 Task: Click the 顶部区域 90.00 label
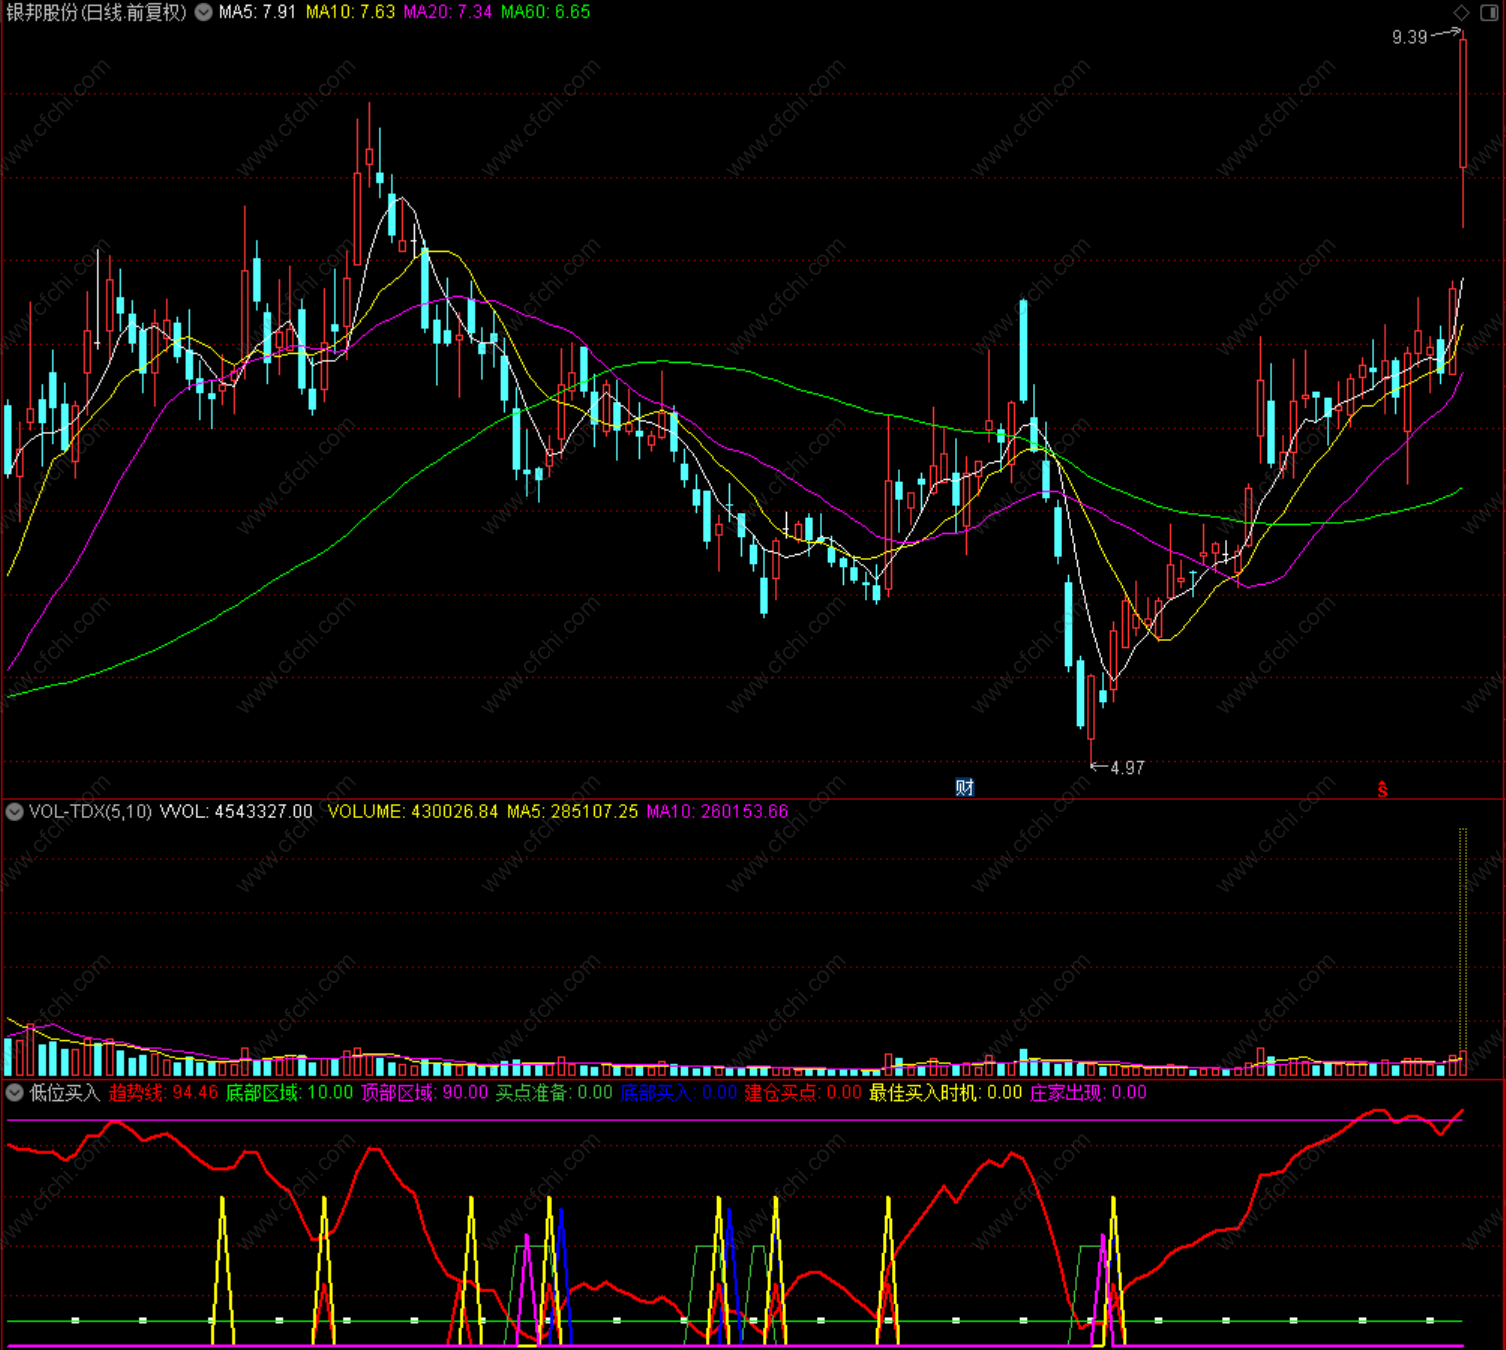click(424, 1092)
